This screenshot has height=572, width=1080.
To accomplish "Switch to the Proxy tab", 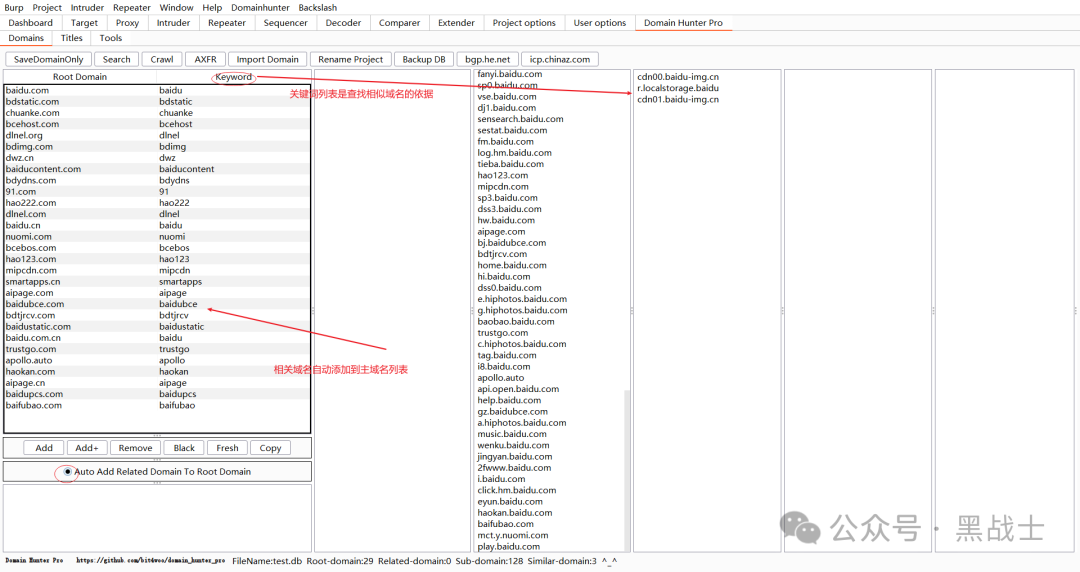I will (127, 23).
